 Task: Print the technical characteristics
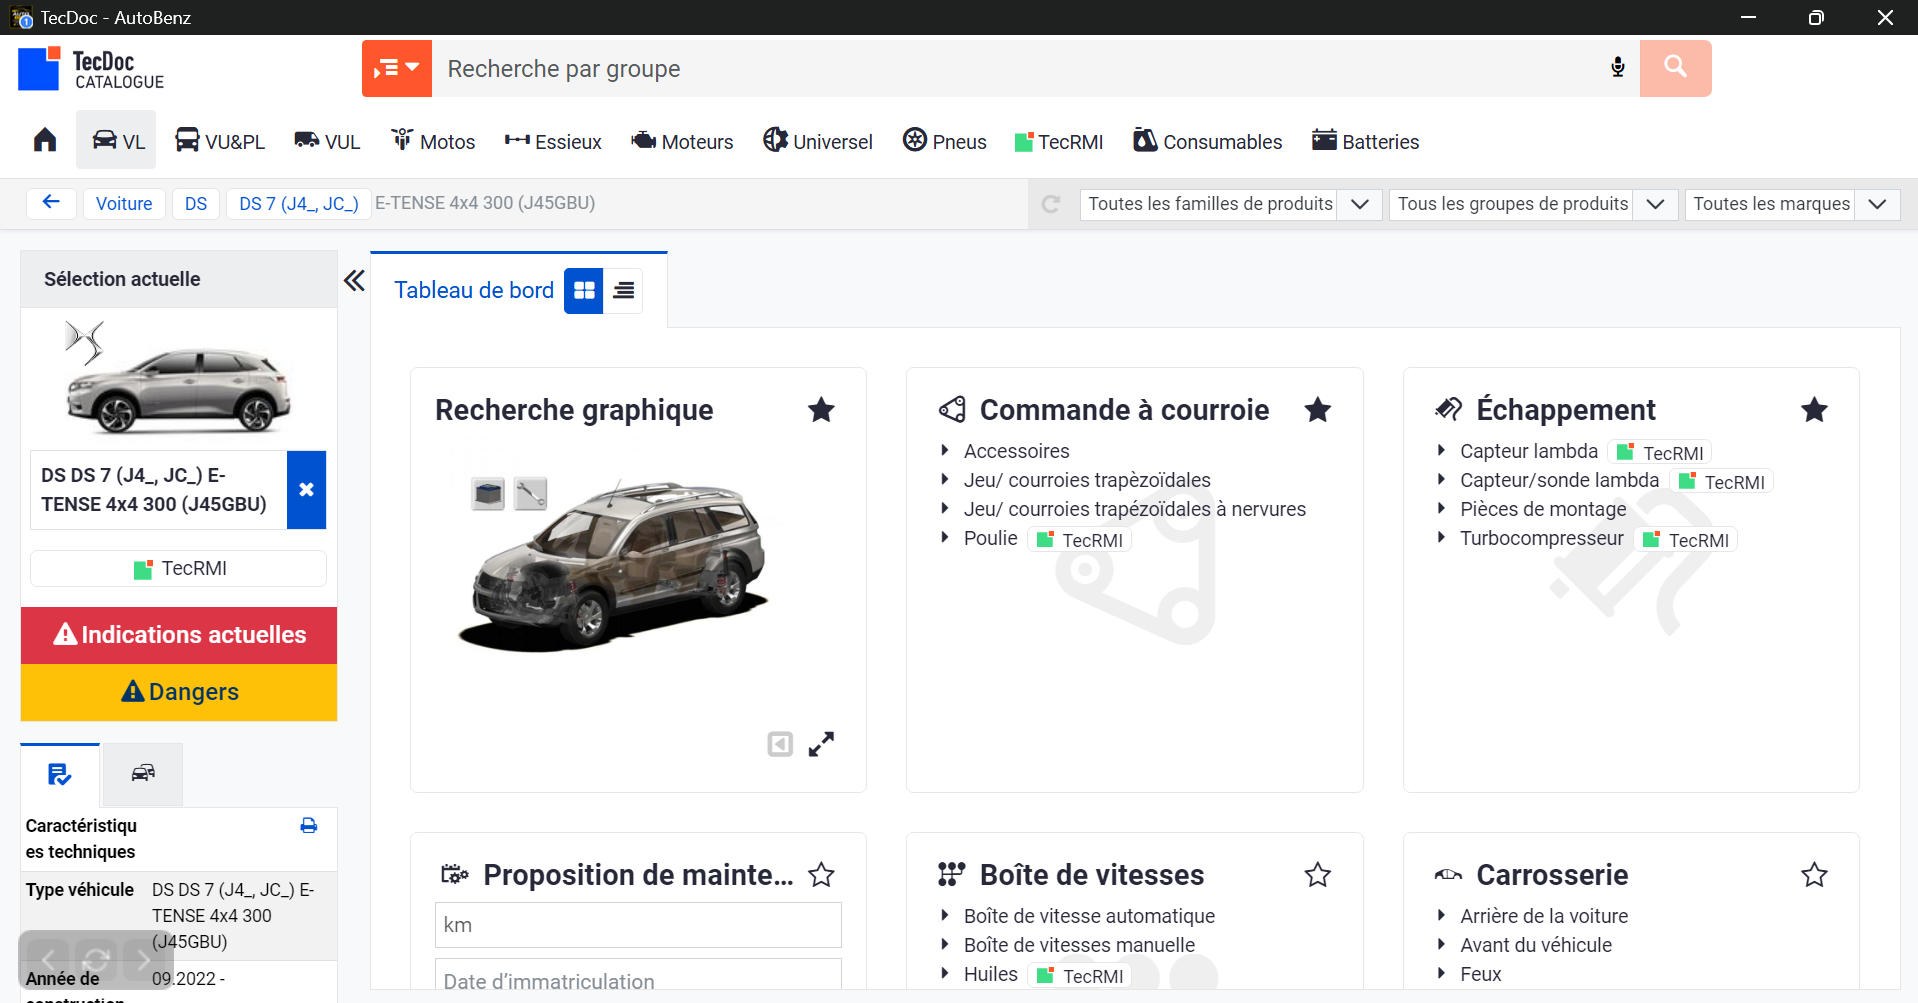309,826
